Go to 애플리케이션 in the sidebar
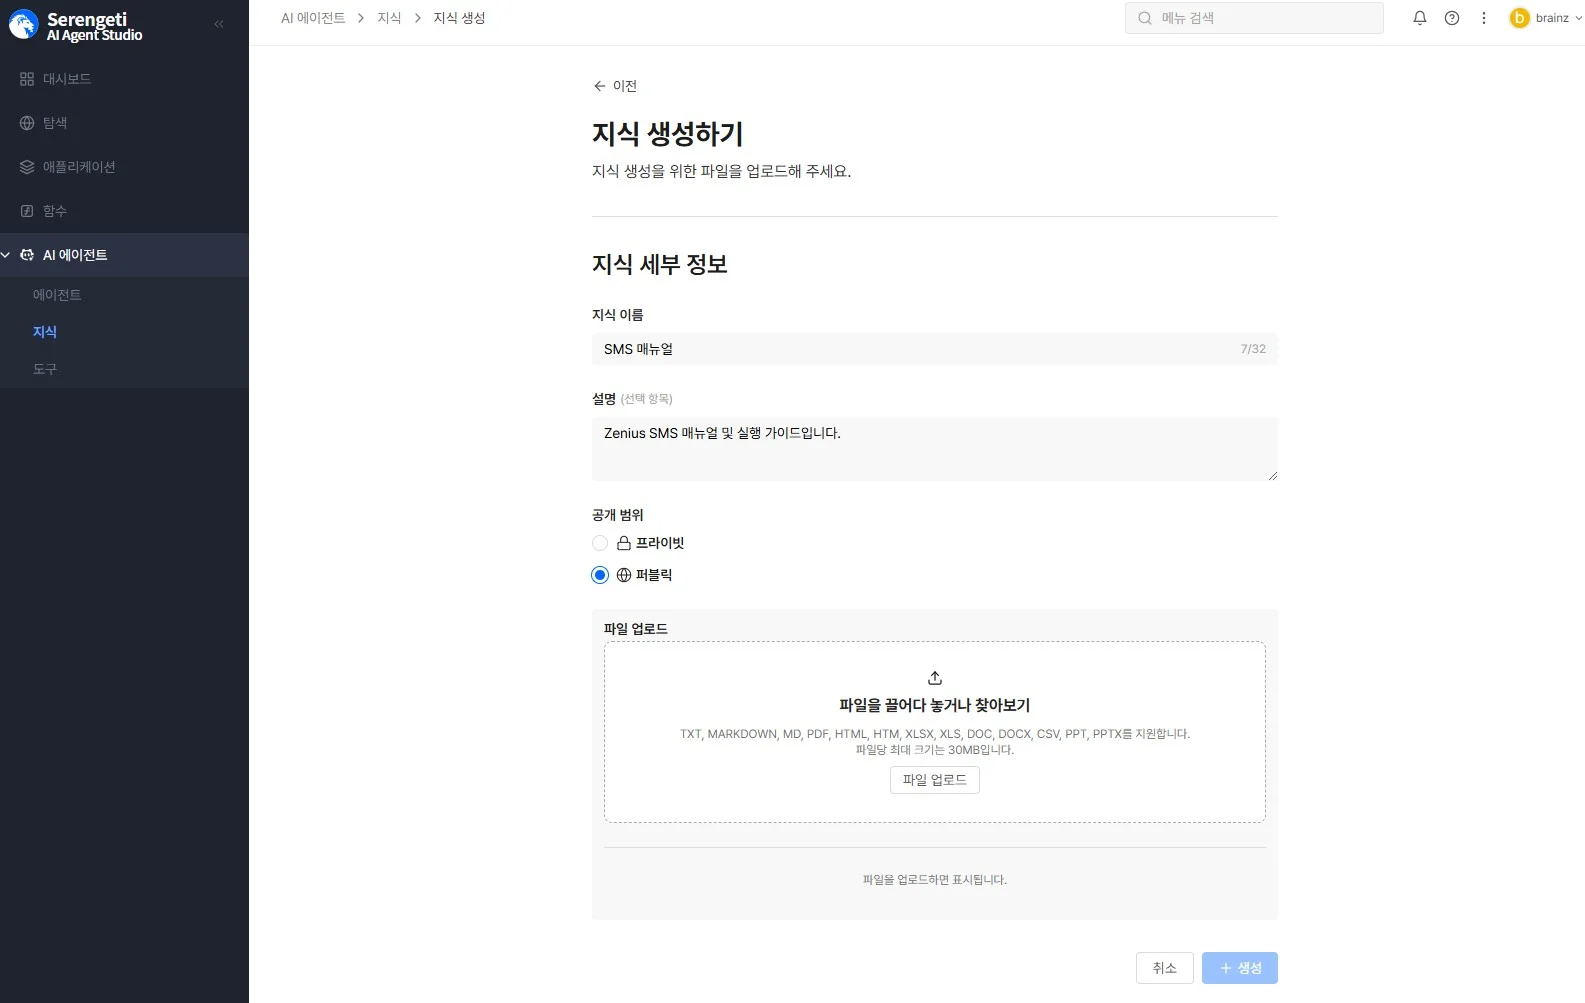This screenshot has width=1585, height=1003. tap(78, 167)
